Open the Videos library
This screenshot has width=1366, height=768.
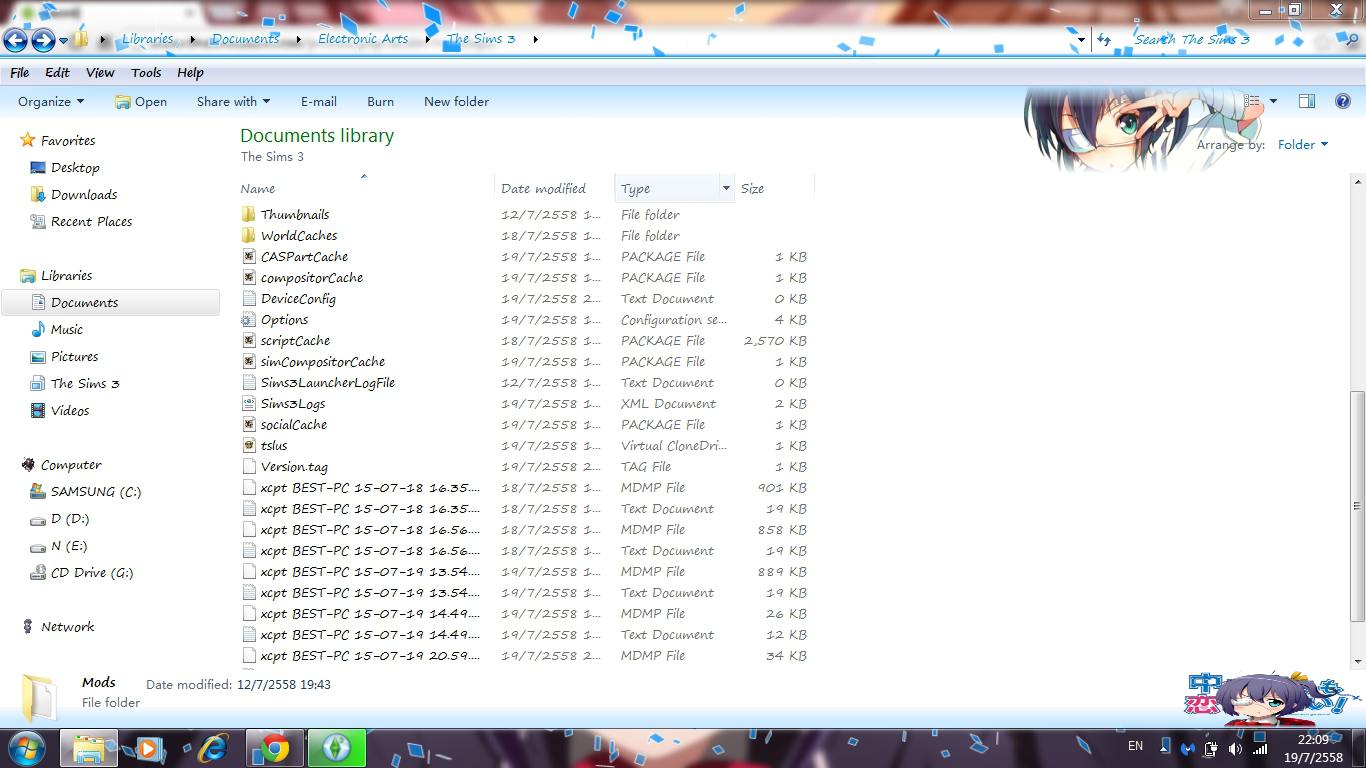pos(69,411)
